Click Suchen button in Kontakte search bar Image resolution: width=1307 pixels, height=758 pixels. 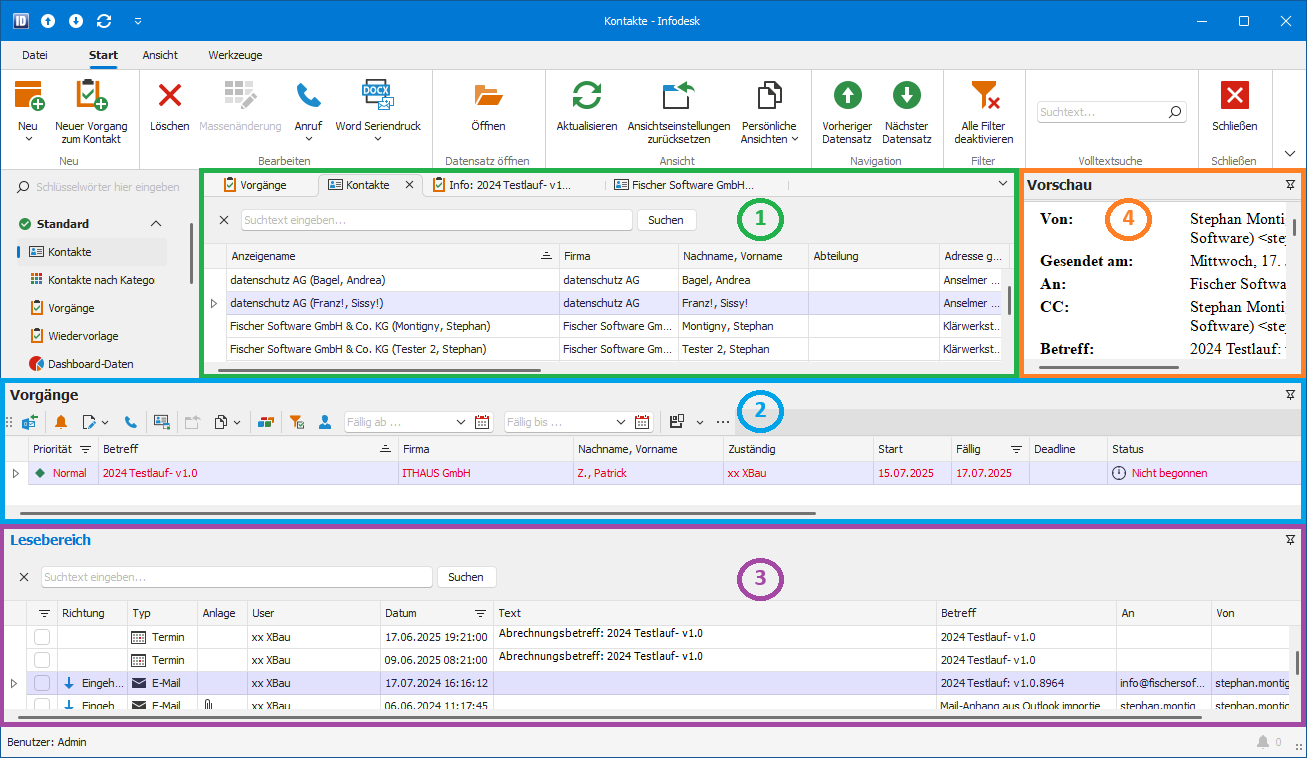pyautogui.click(x=666, y=220)
